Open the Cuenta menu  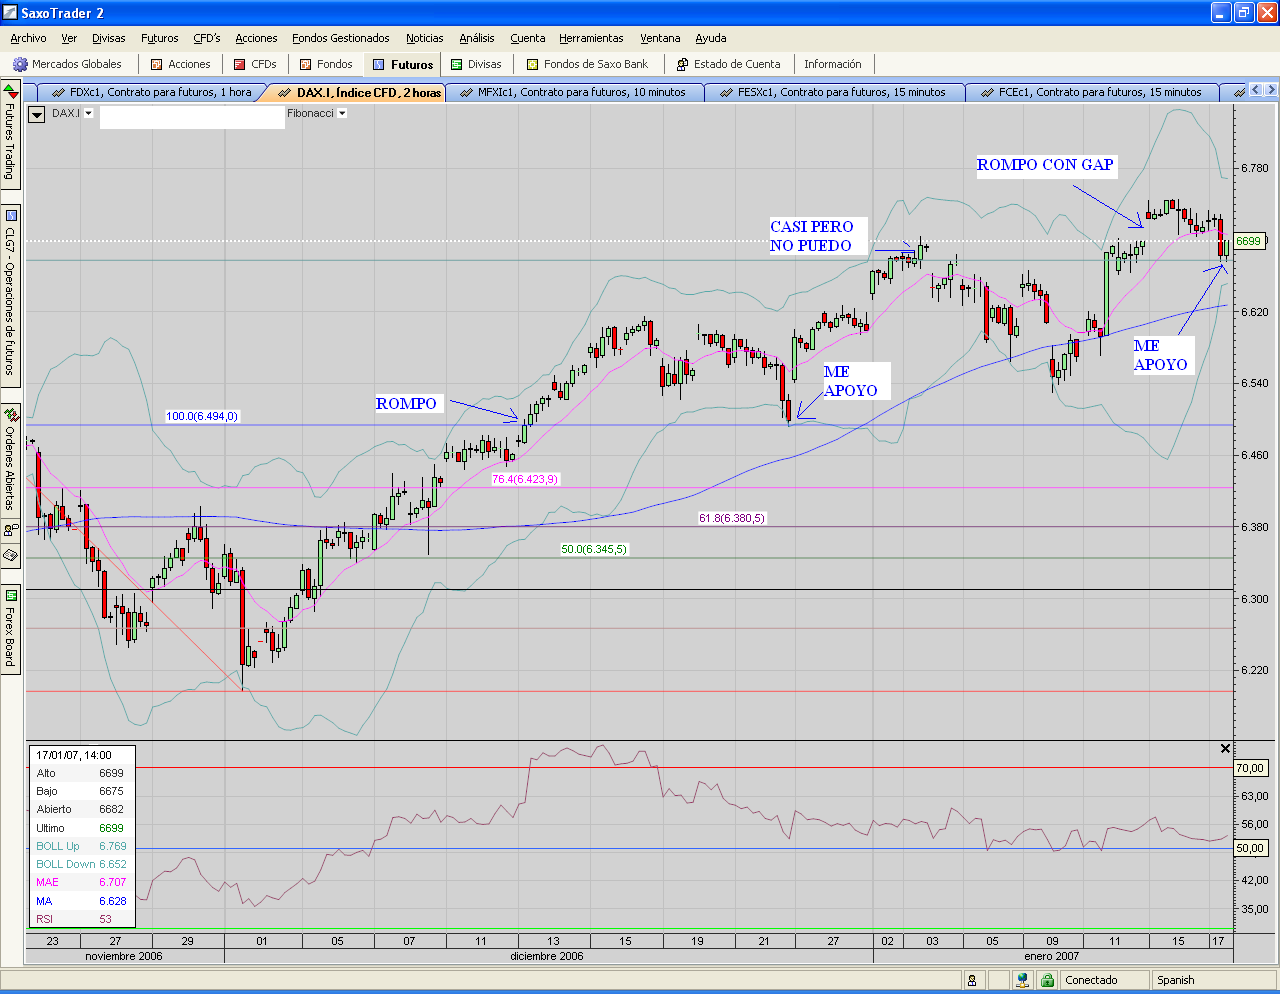(528, 38)
